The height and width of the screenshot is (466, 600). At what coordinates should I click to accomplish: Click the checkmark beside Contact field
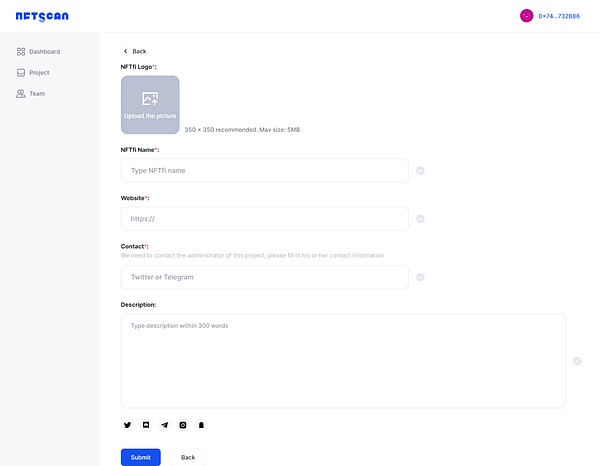pos(420,277)
